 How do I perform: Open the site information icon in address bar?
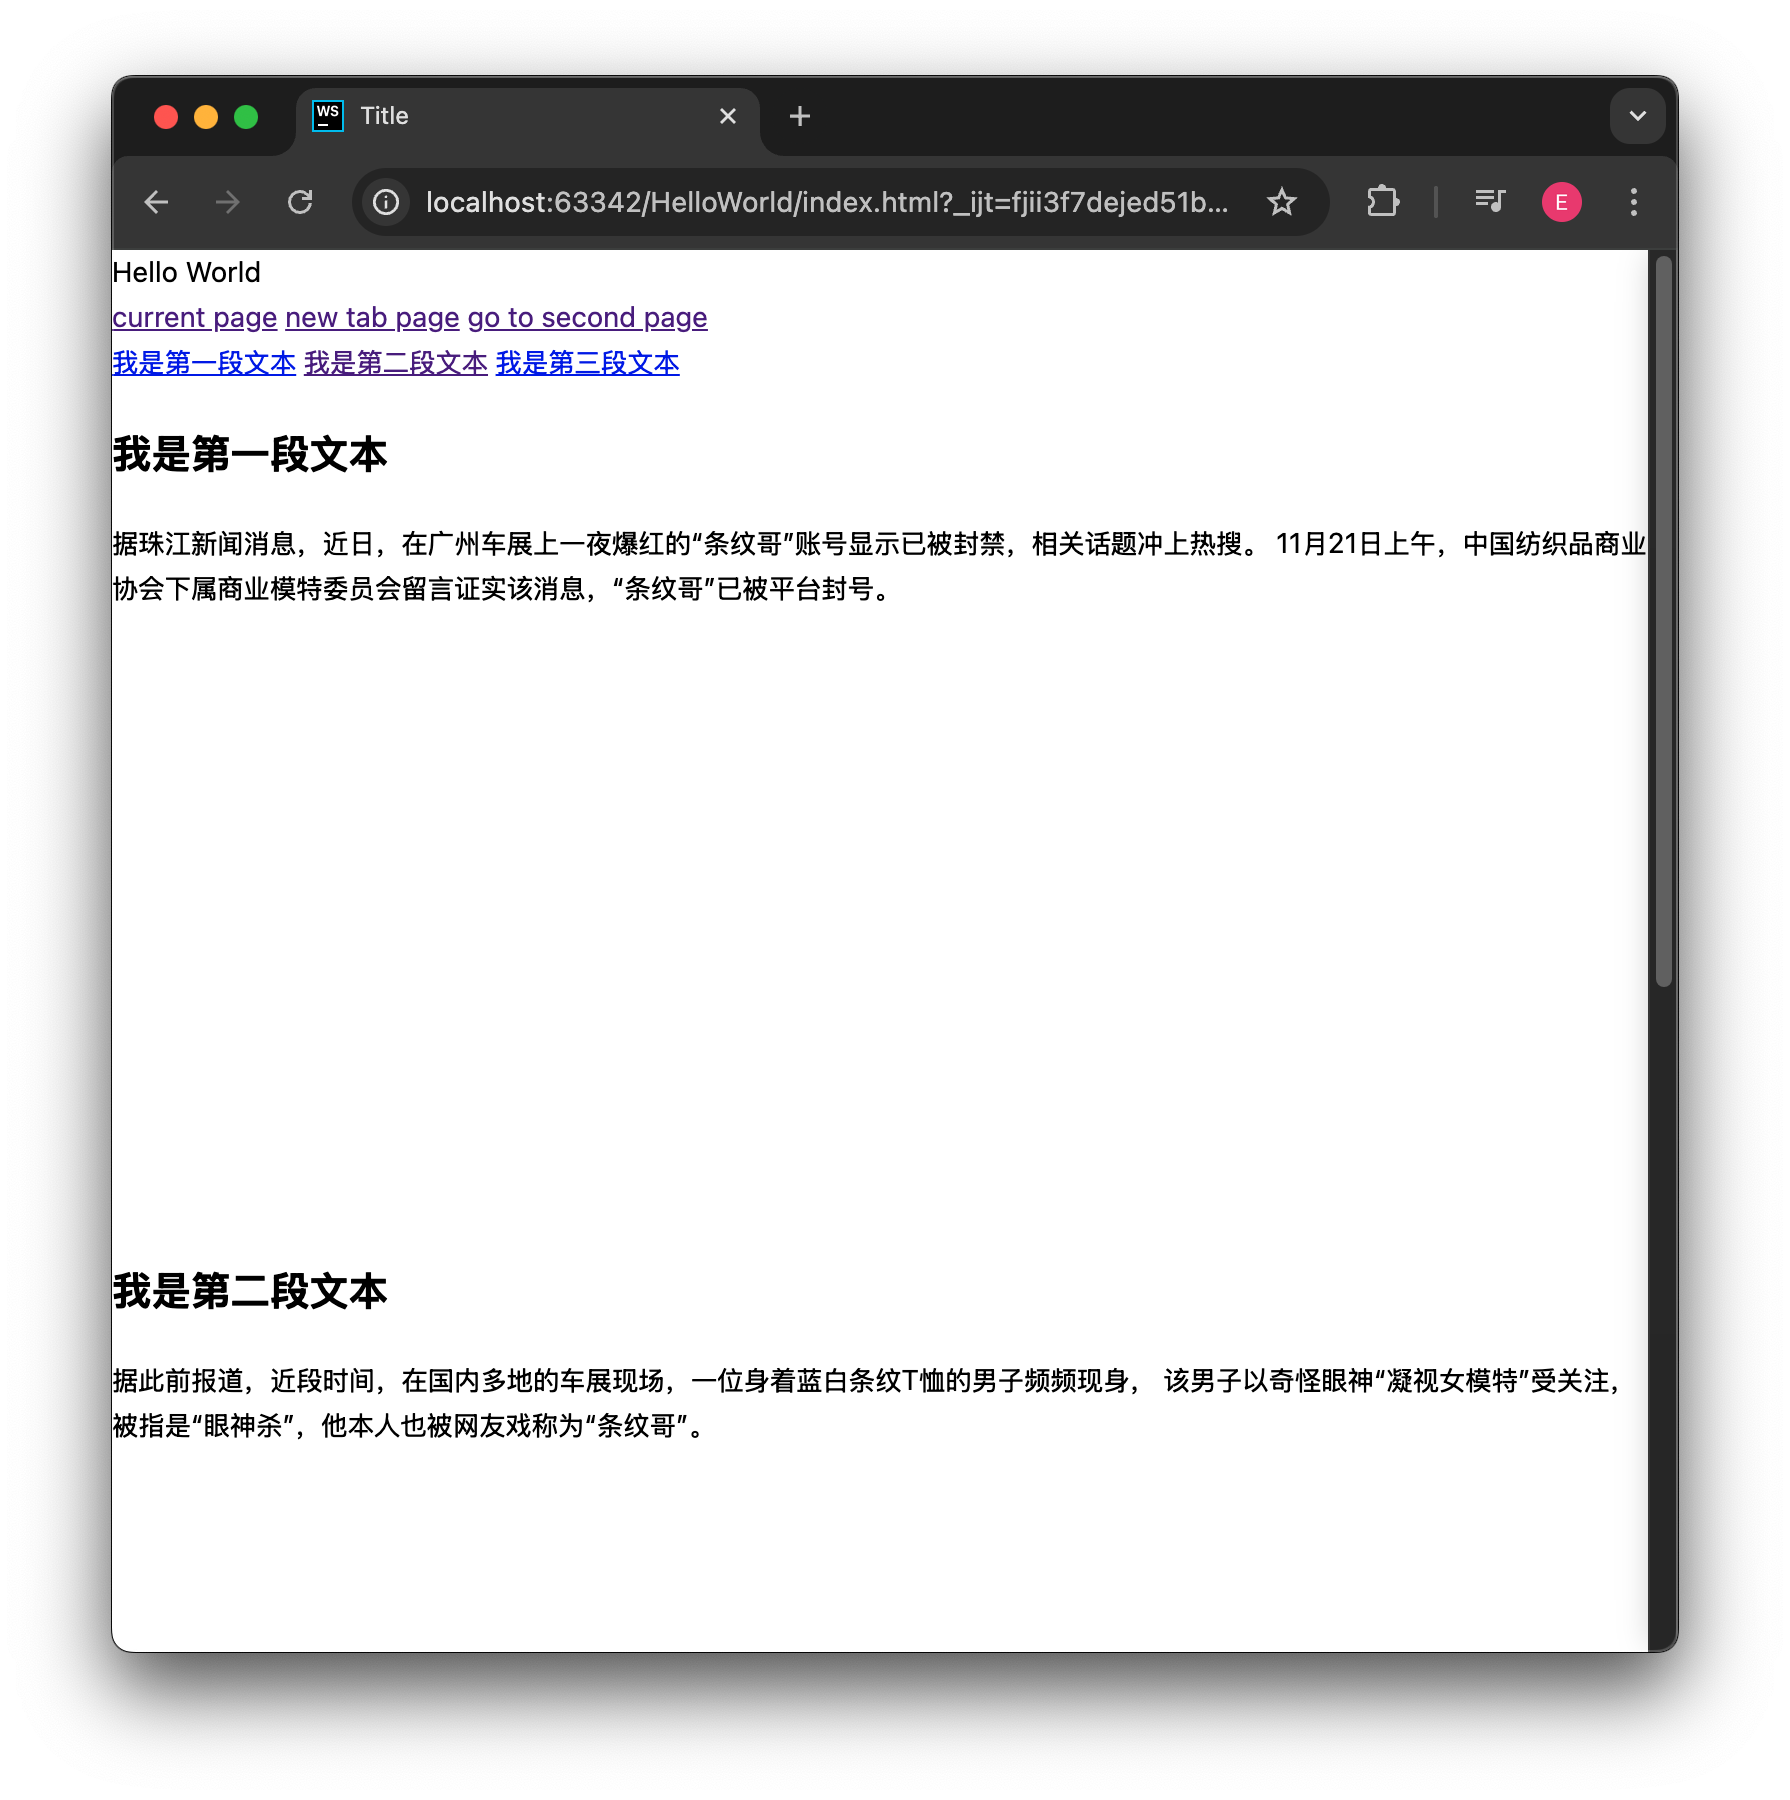tap(385, 202)
